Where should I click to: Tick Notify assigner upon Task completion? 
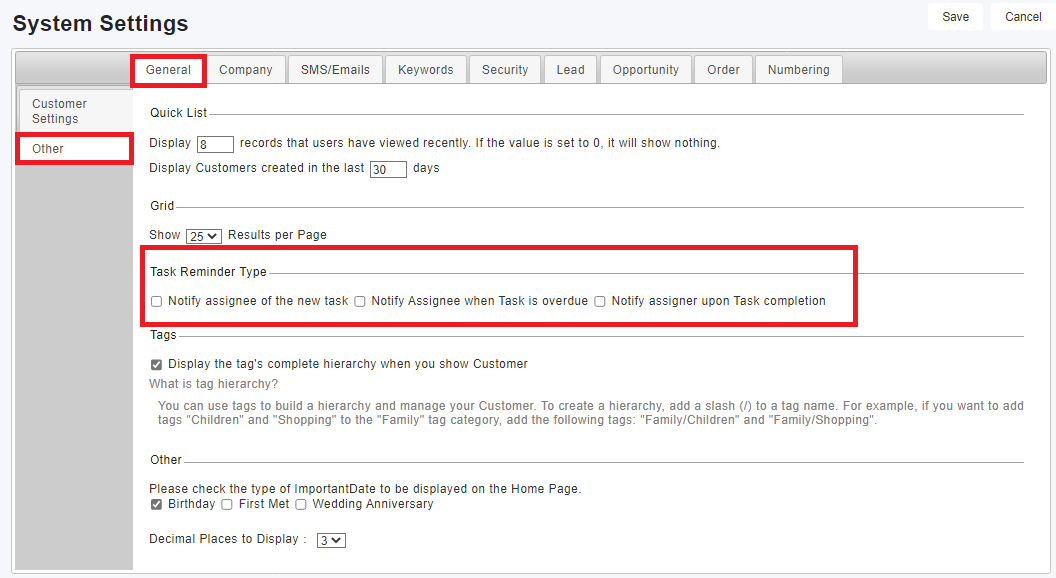tap(600, 301)
